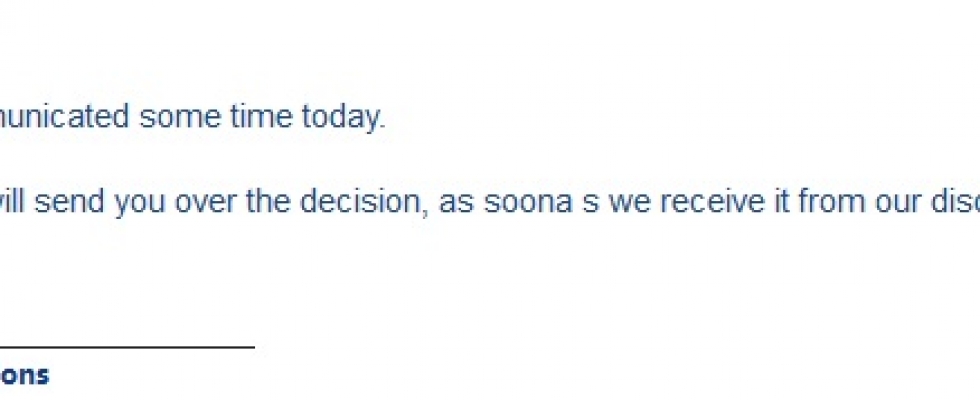Click the word "today" in the first line
The image size is (980, 400).
click(x=343, y=118)
